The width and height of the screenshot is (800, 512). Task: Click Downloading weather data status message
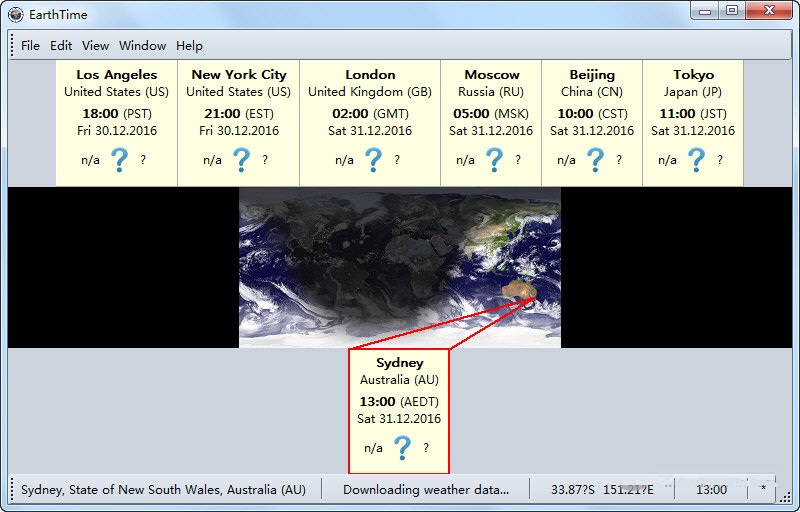click(426, 490)
